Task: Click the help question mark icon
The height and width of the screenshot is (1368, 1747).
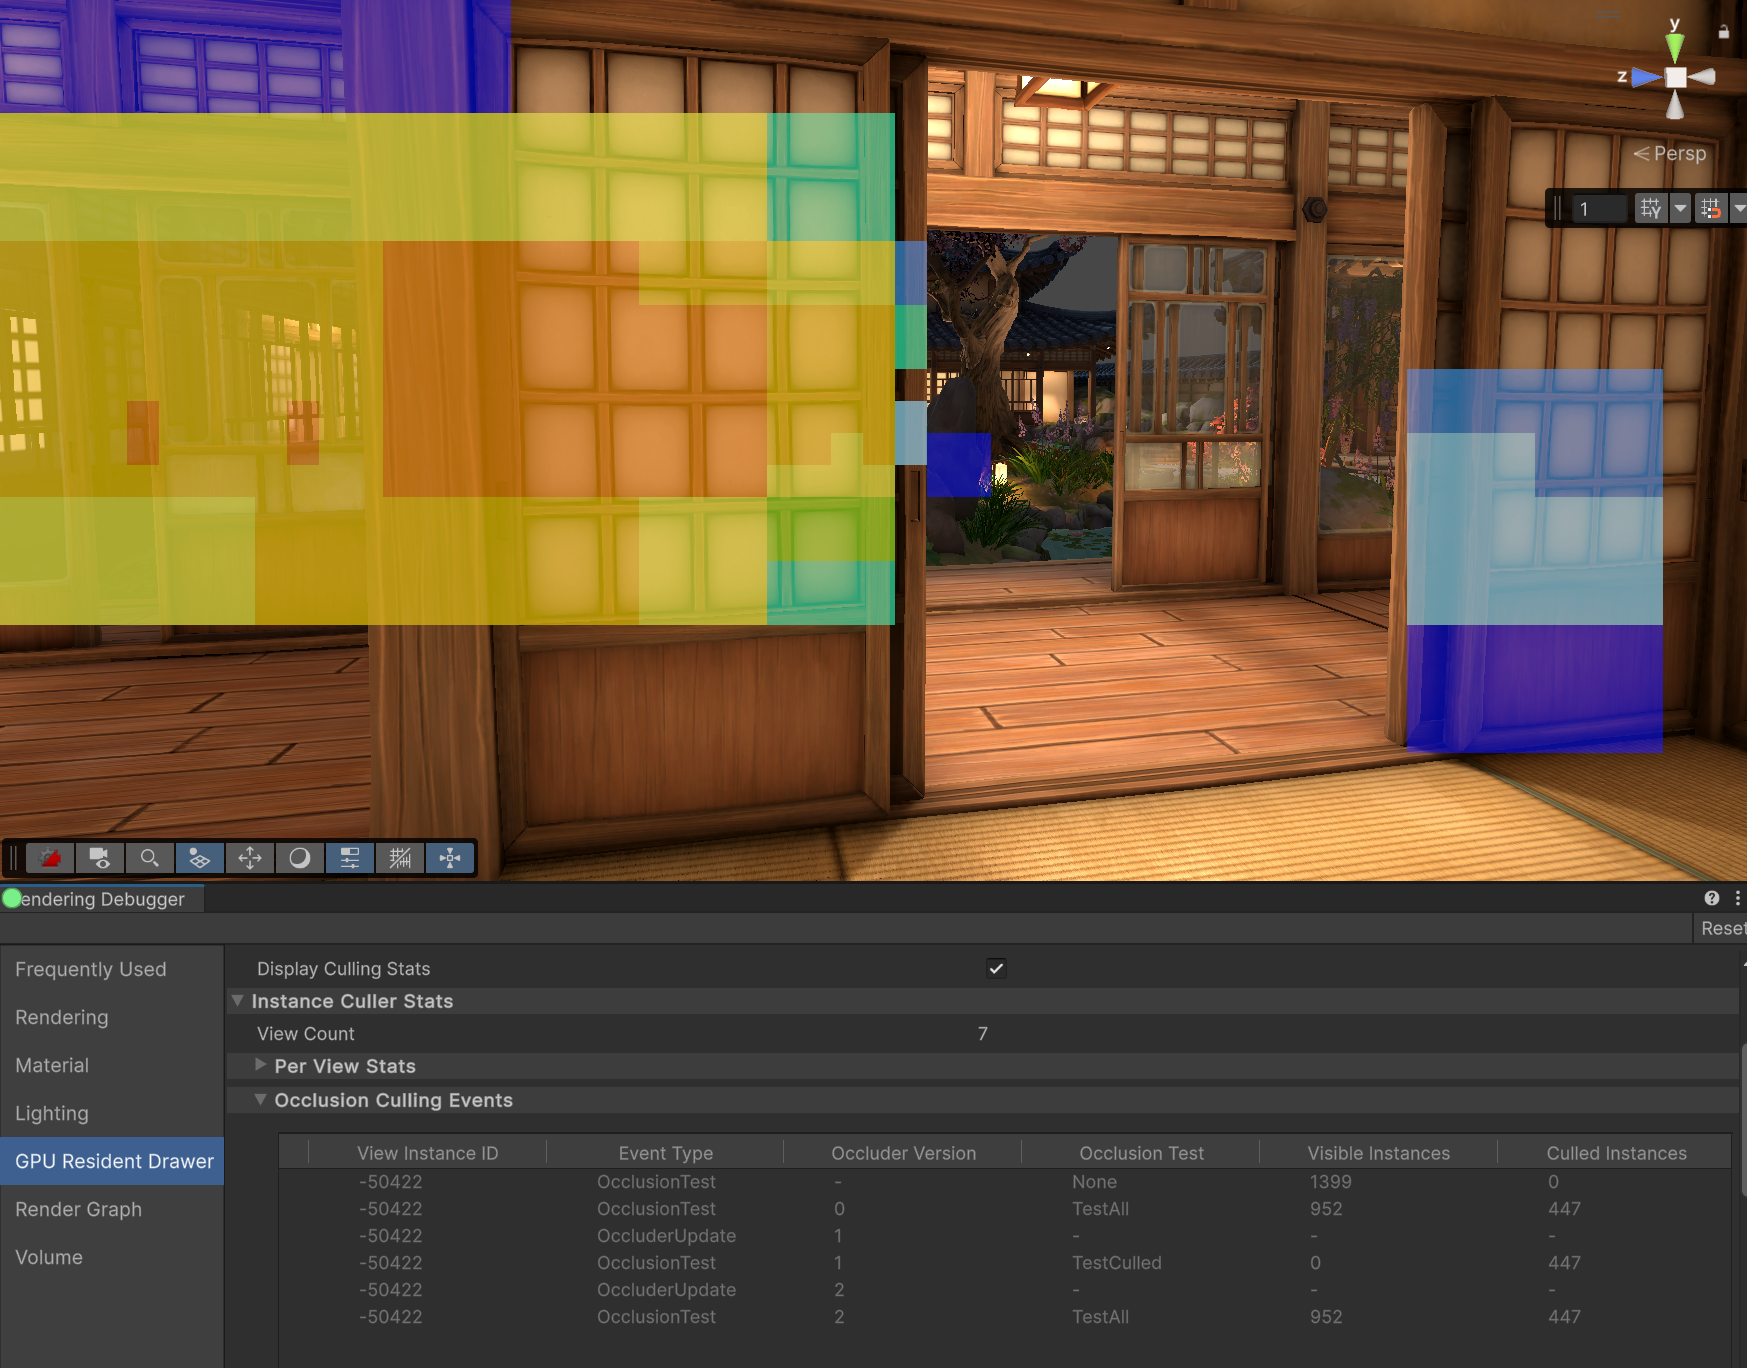Action: click(x=1711, y=898)
